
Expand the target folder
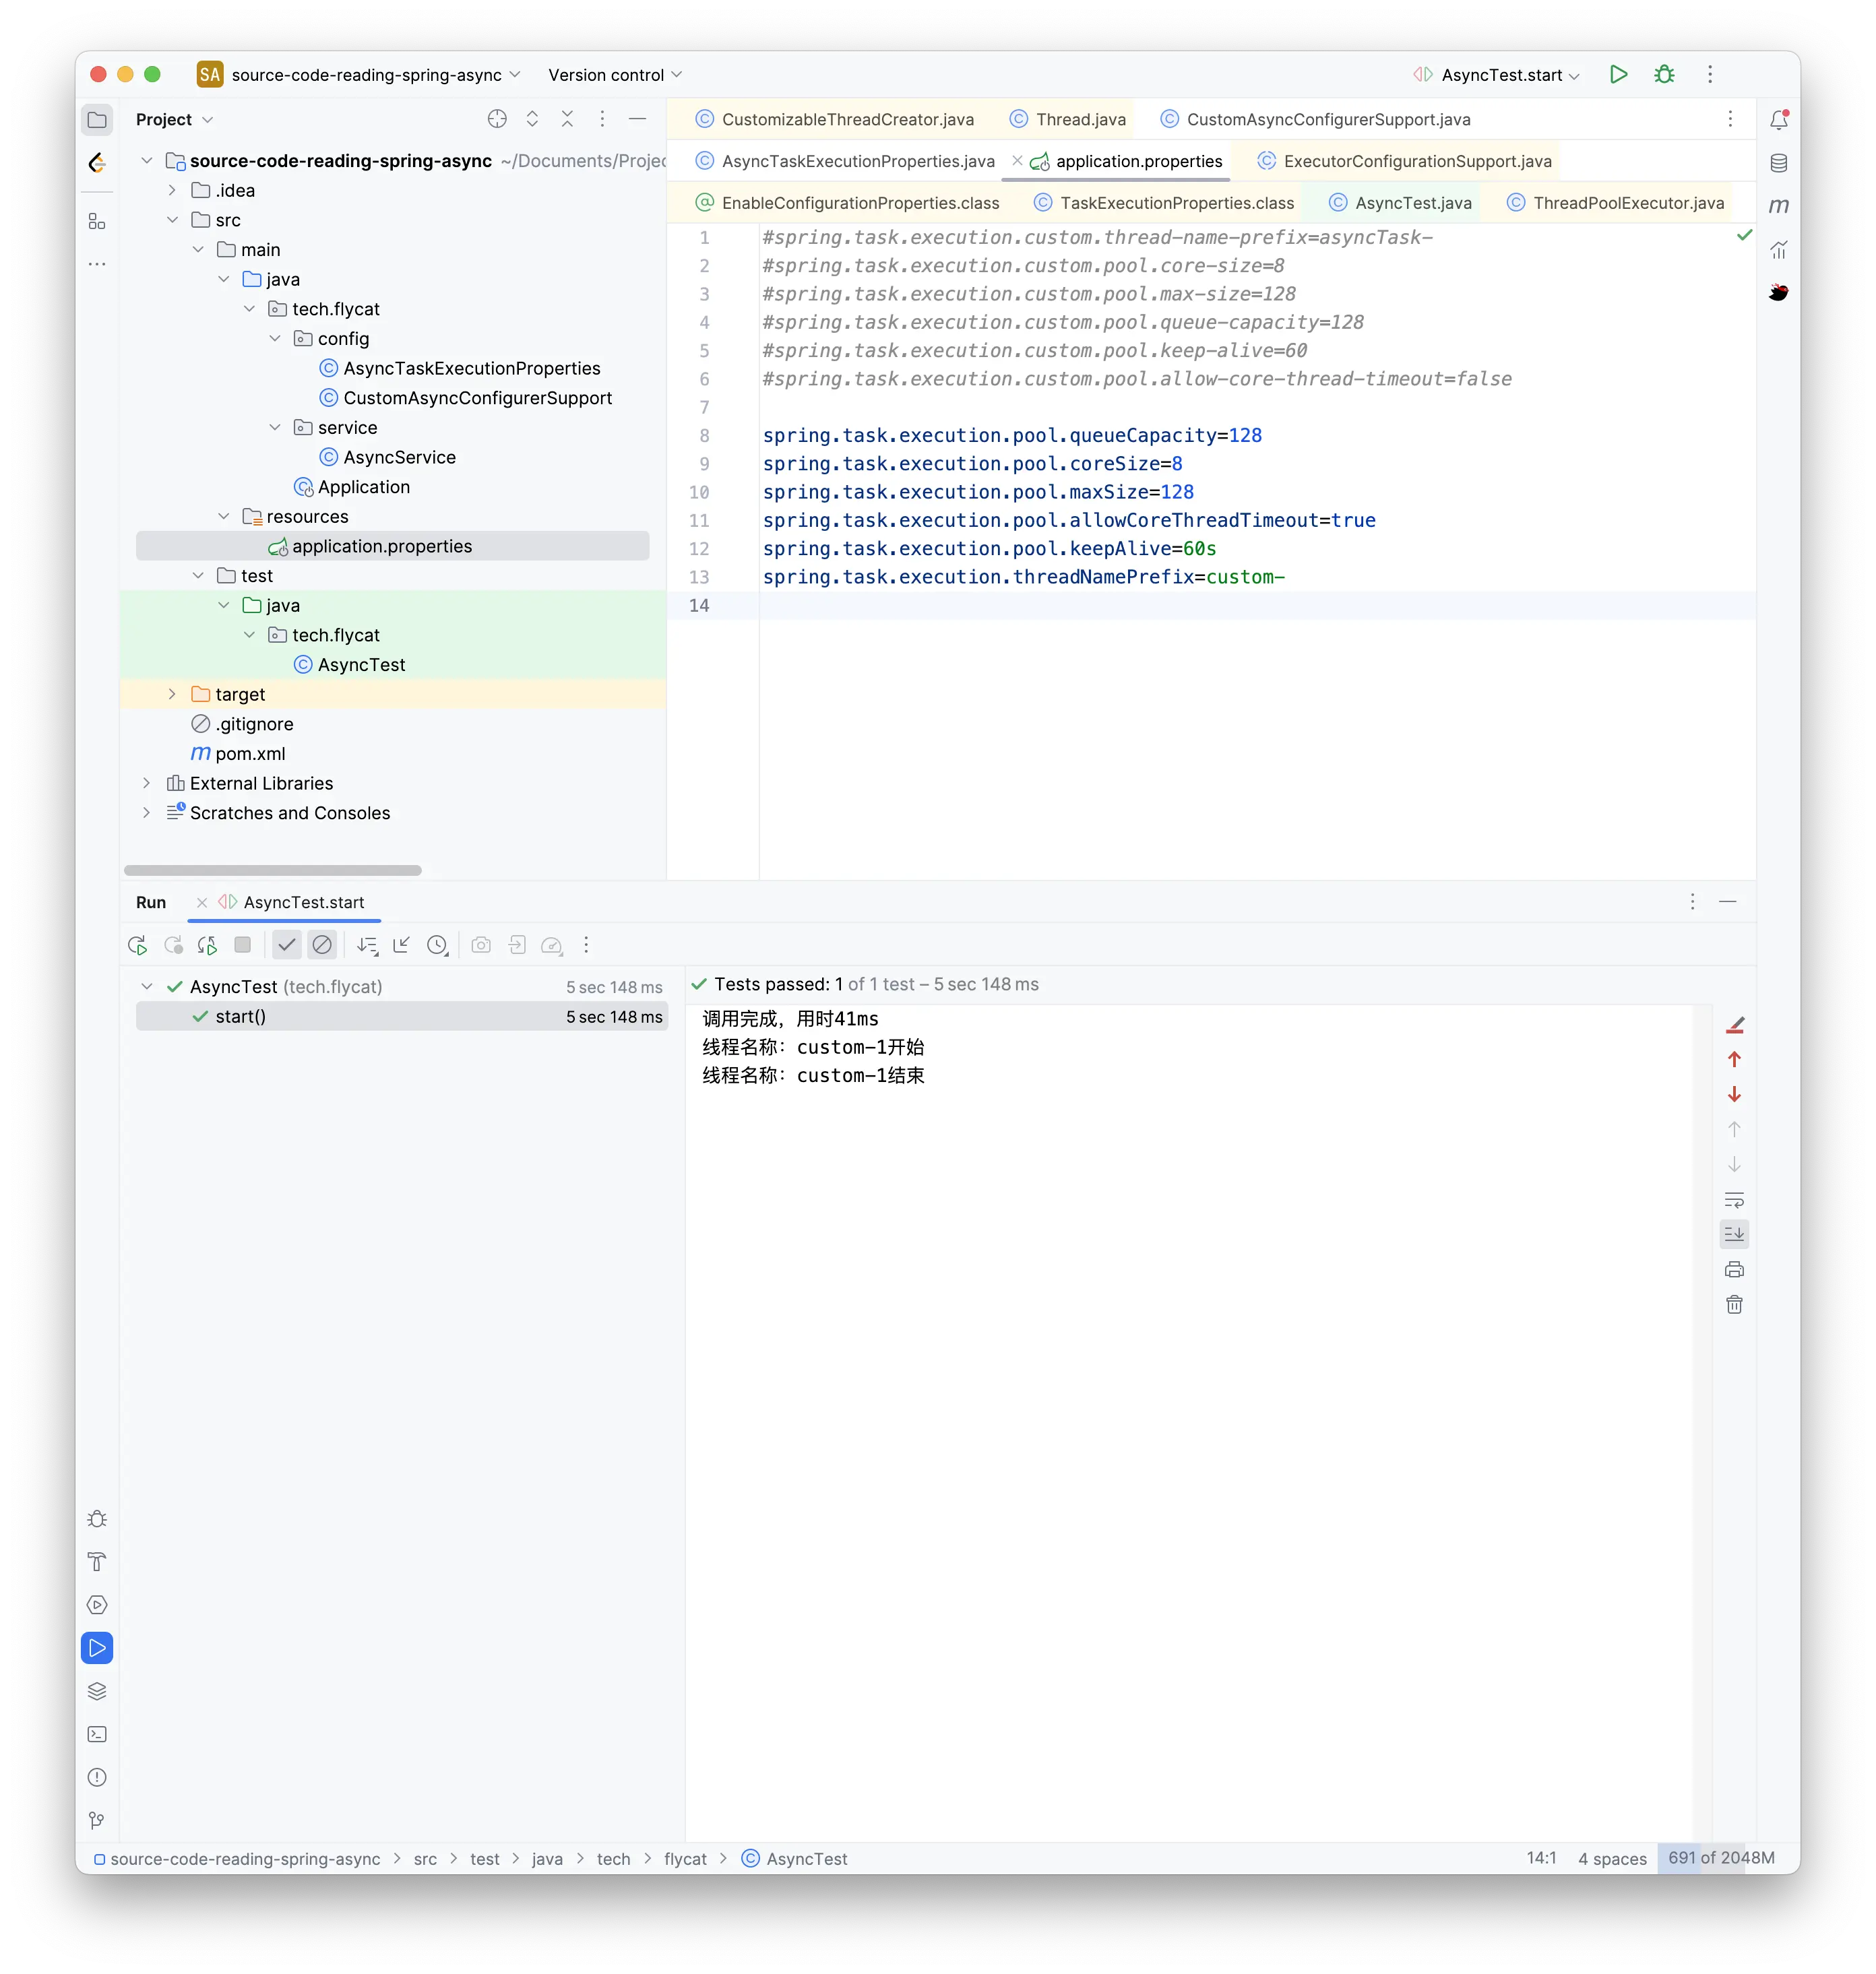[x=172, y=694]
